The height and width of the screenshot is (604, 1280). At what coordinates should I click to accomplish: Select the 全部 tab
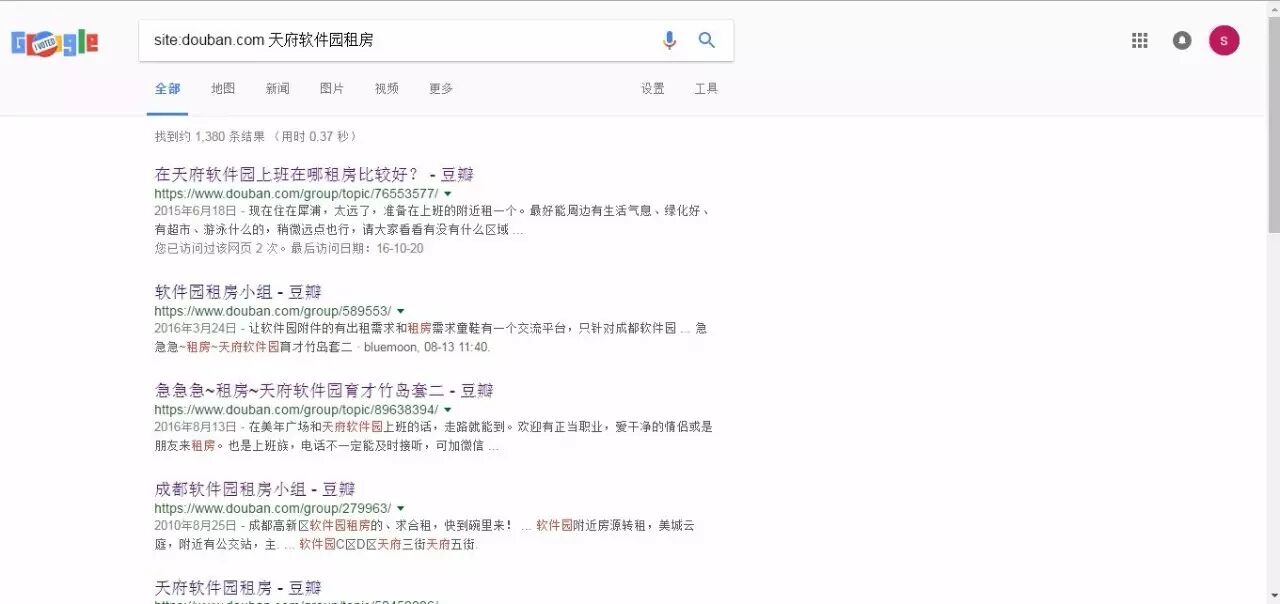tap(167, 89)
